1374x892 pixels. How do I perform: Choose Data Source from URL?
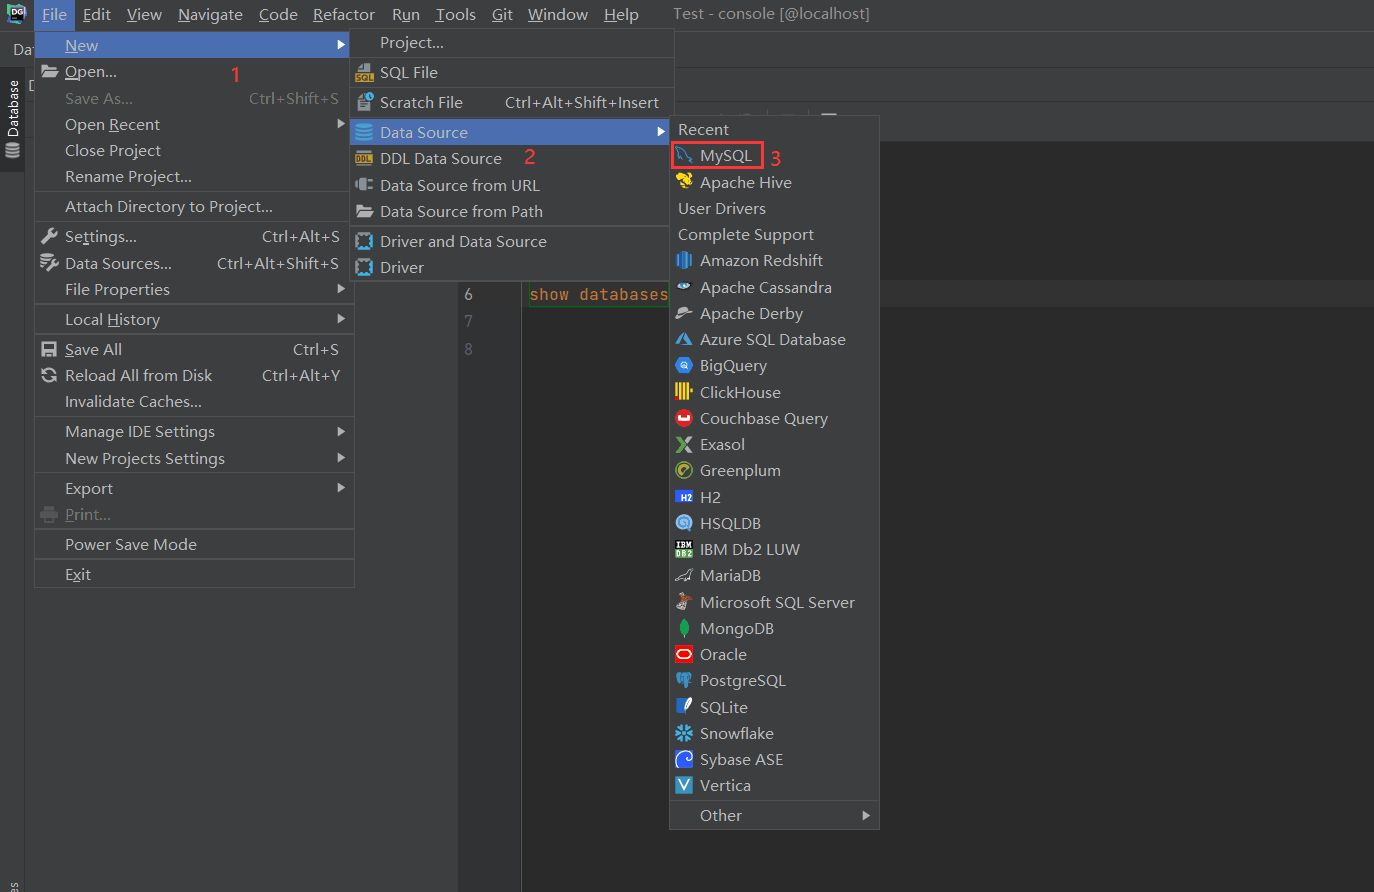(459, 185)
